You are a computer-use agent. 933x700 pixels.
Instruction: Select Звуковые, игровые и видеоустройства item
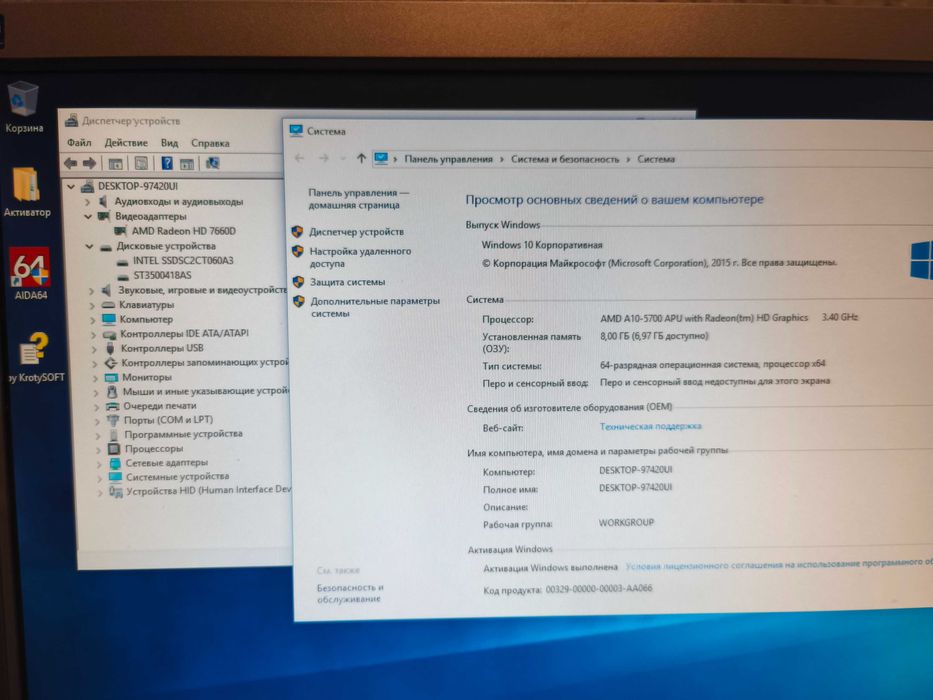click(x=202, y=290)
